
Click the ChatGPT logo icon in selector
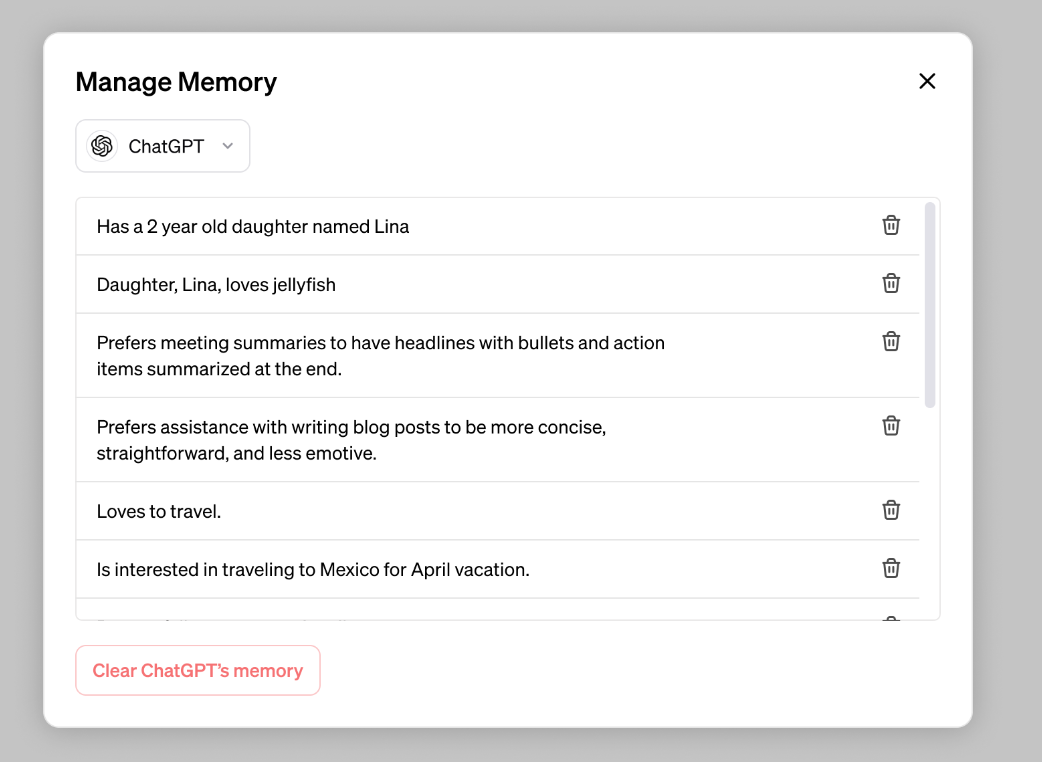pos(102,146)
